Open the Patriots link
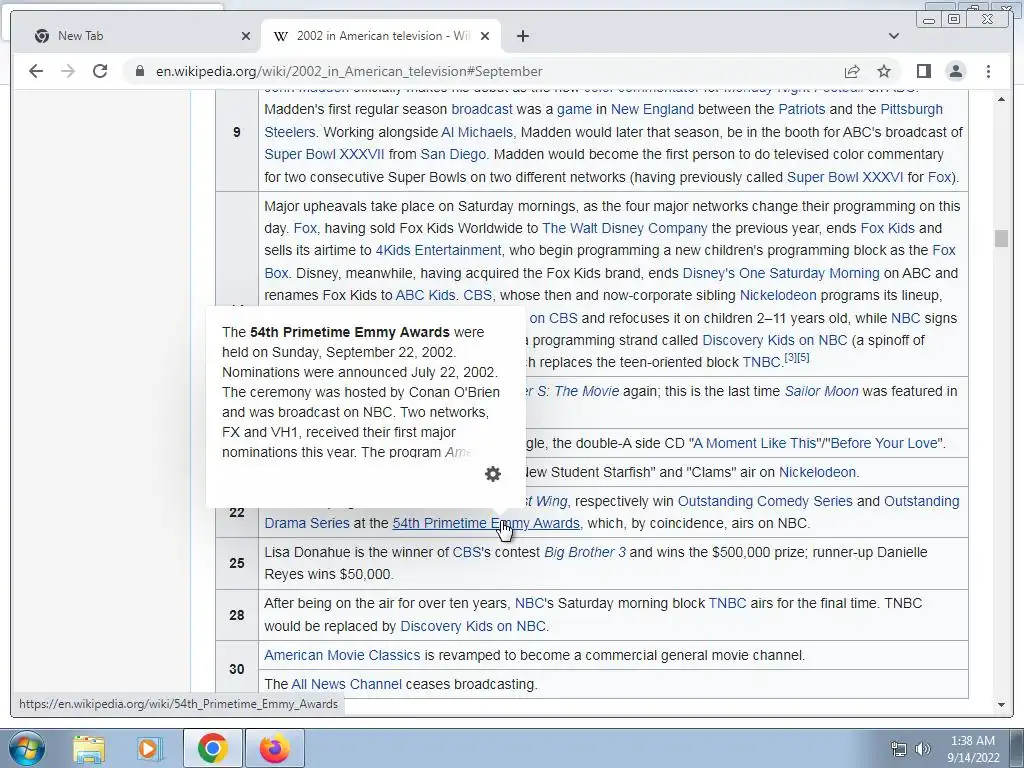 pos(802,109)
